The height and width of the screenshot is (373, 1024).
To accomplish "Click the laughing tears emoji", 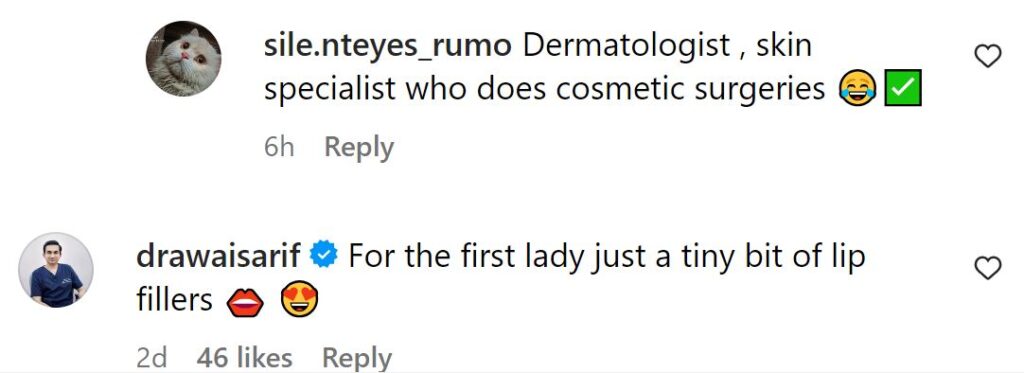I will (857, 90).
